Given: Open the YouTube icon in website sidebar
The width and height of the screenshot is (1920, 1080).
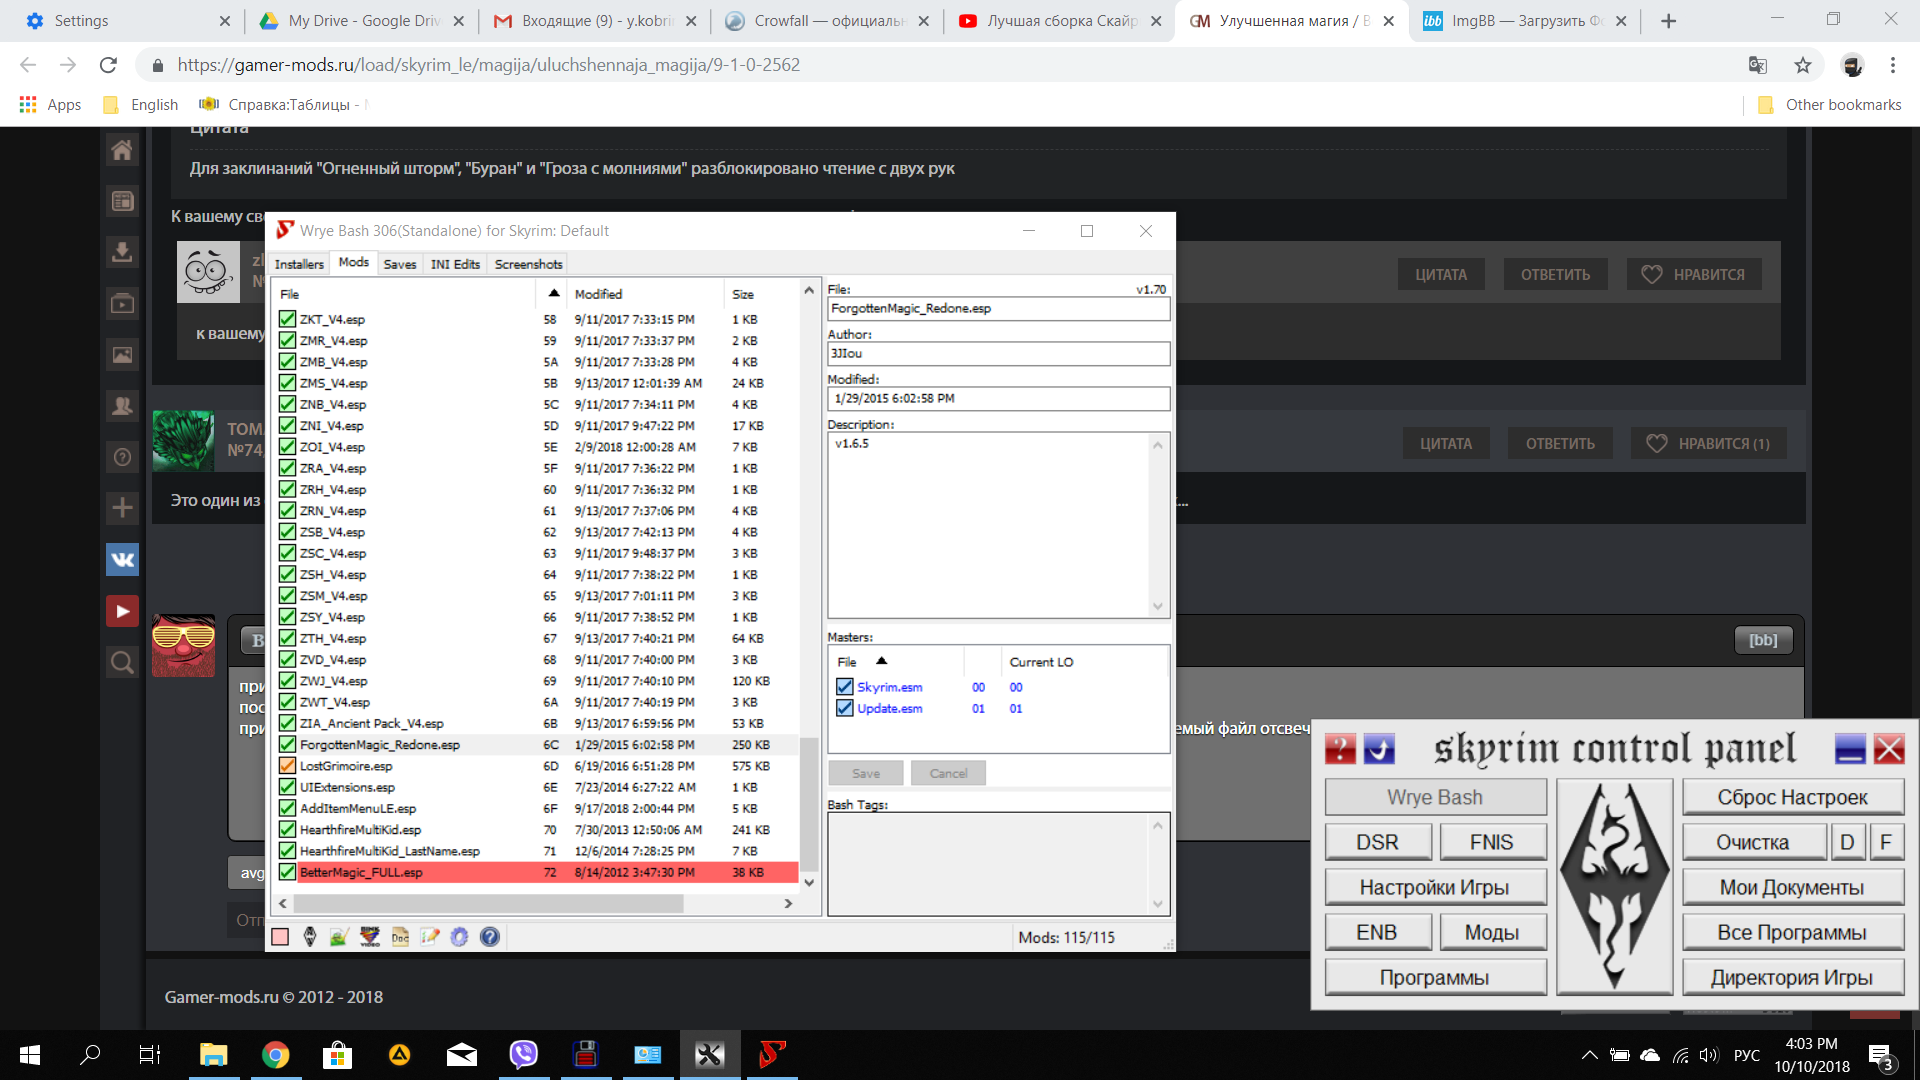Looking at the screenshot, I should pyautogui.click(x=122, y=611).
